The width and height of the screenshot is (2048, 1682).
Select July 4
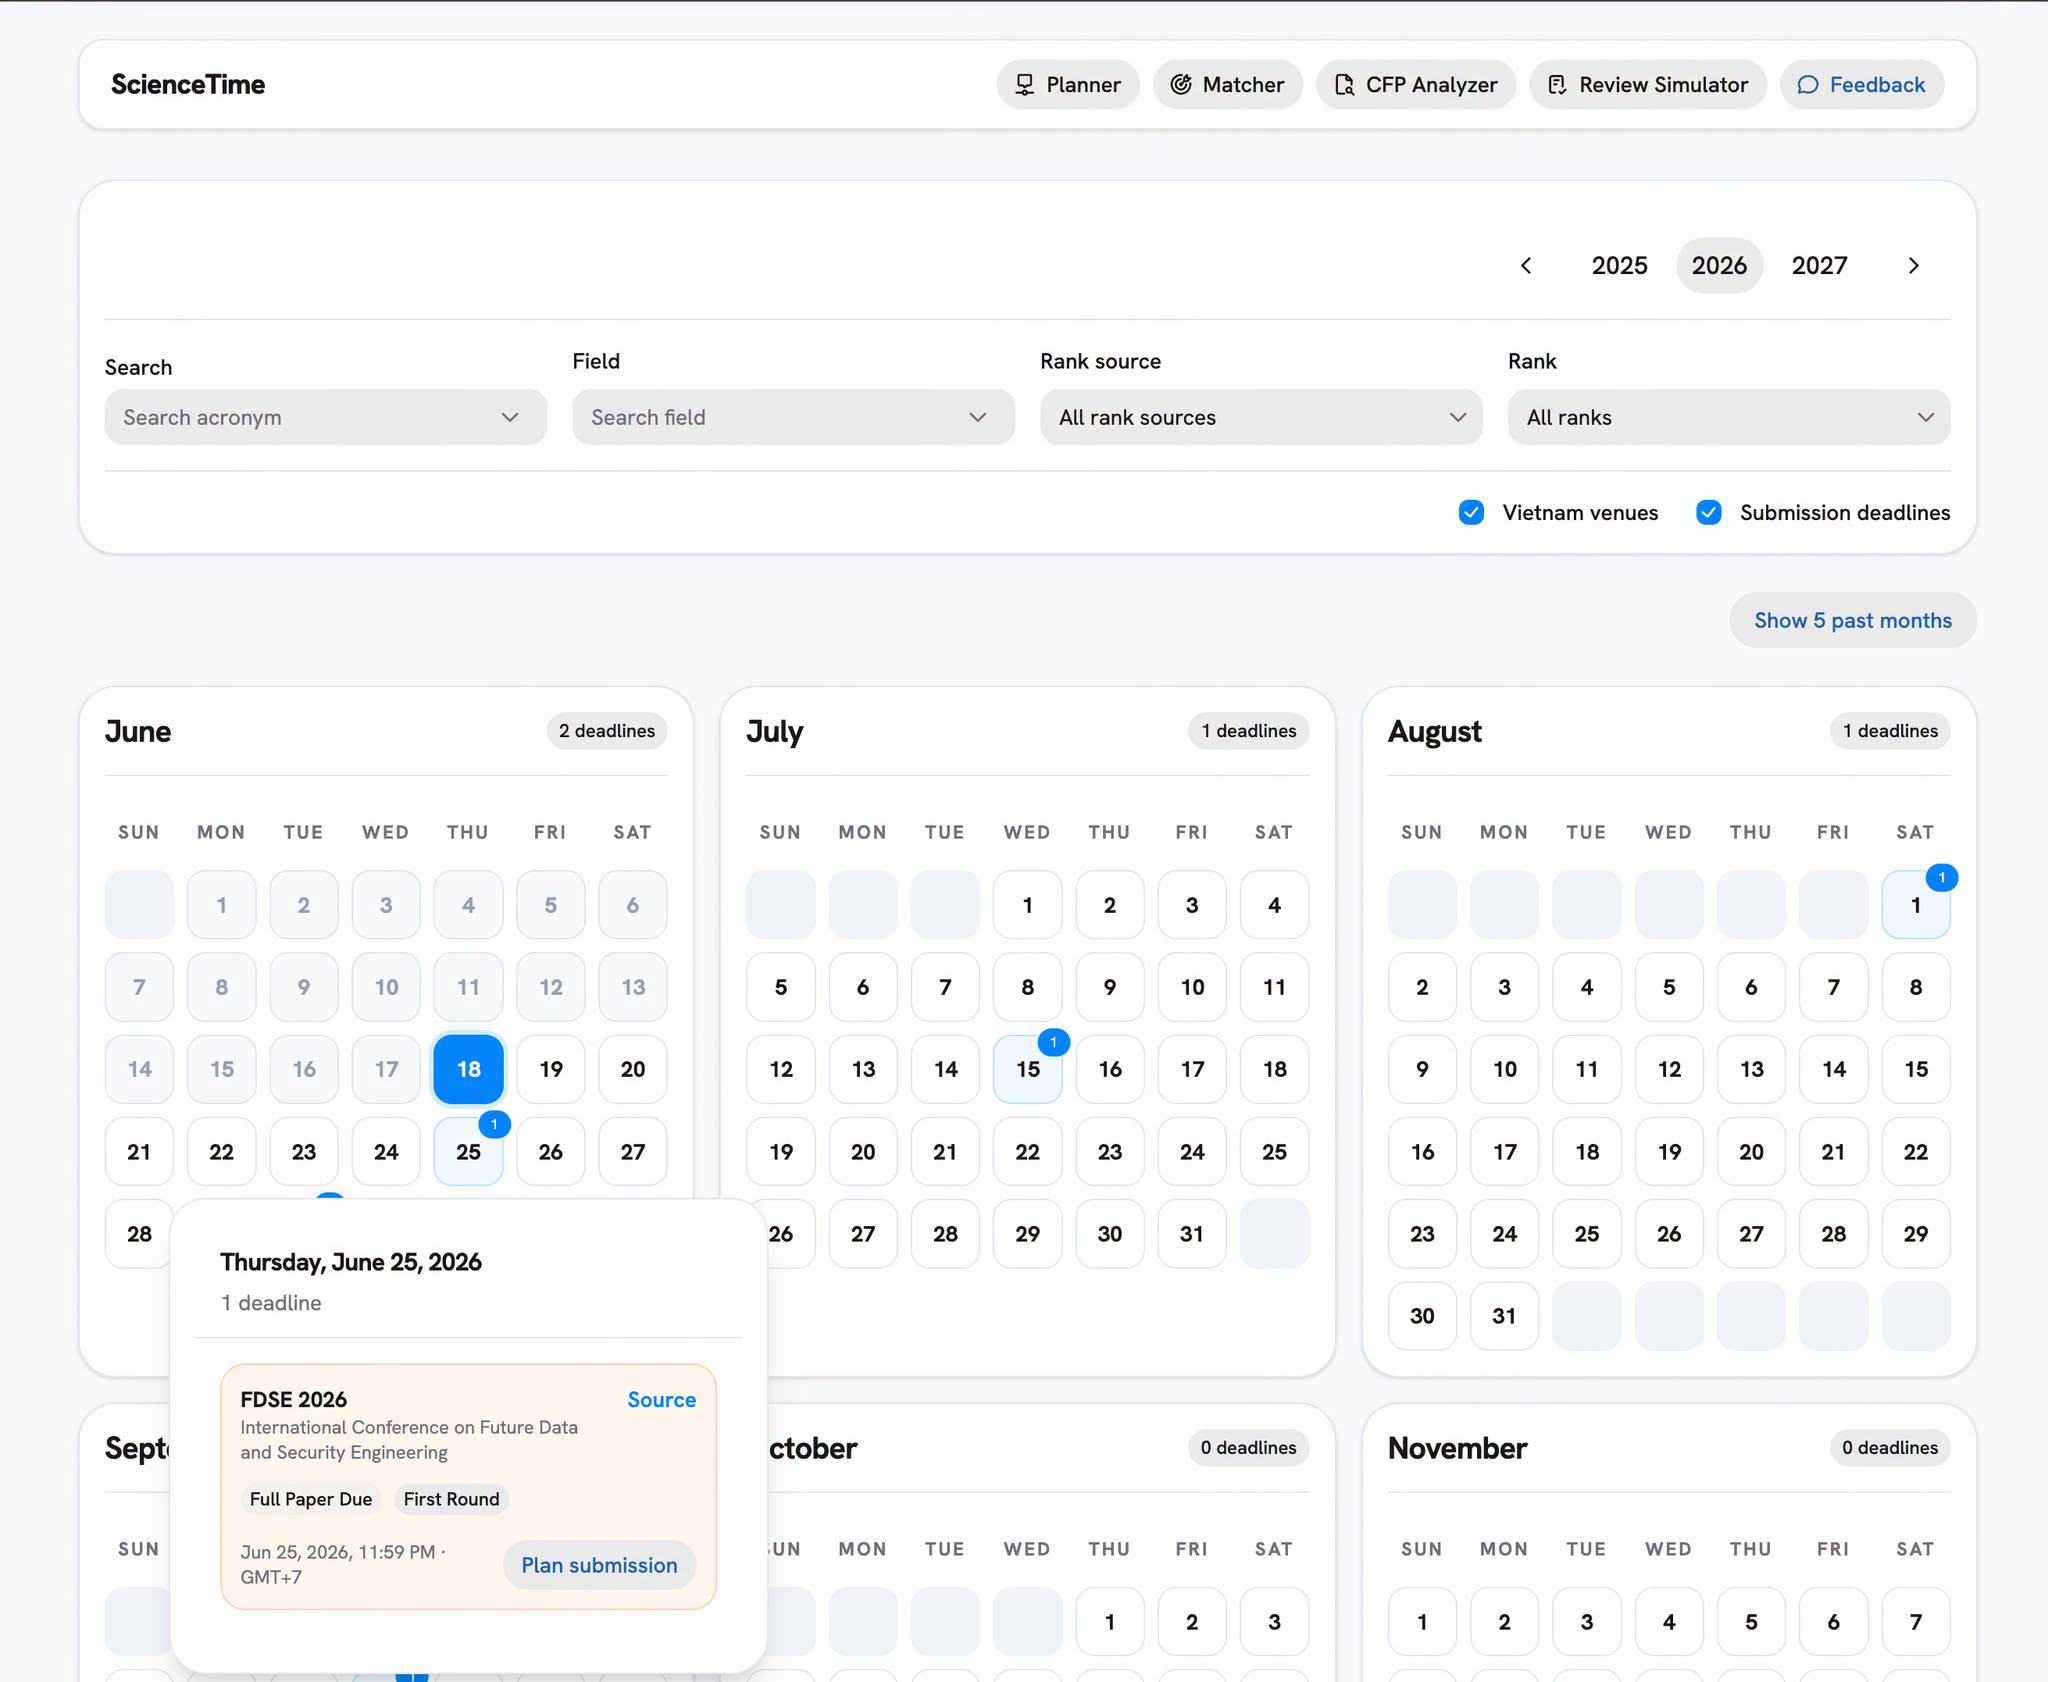tap(1274, 905)
